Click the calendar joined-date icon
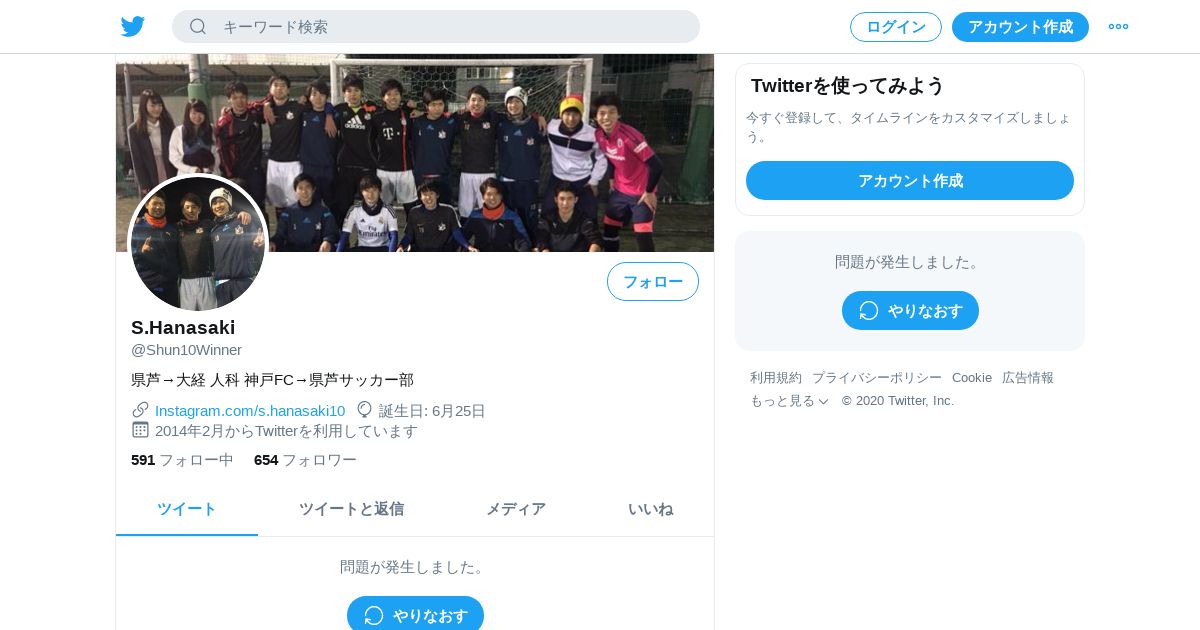The image size is (1200, 630). click(x=140, y=430)
